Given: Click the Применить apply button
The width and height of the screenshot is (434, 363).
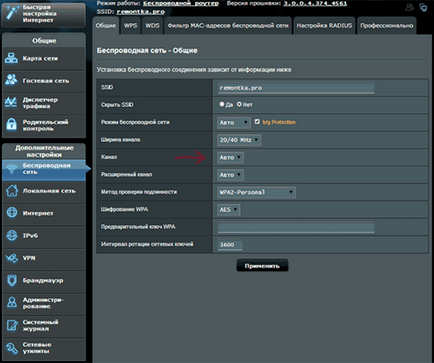Looking at the screenshot, I should [x=262, y=266].
